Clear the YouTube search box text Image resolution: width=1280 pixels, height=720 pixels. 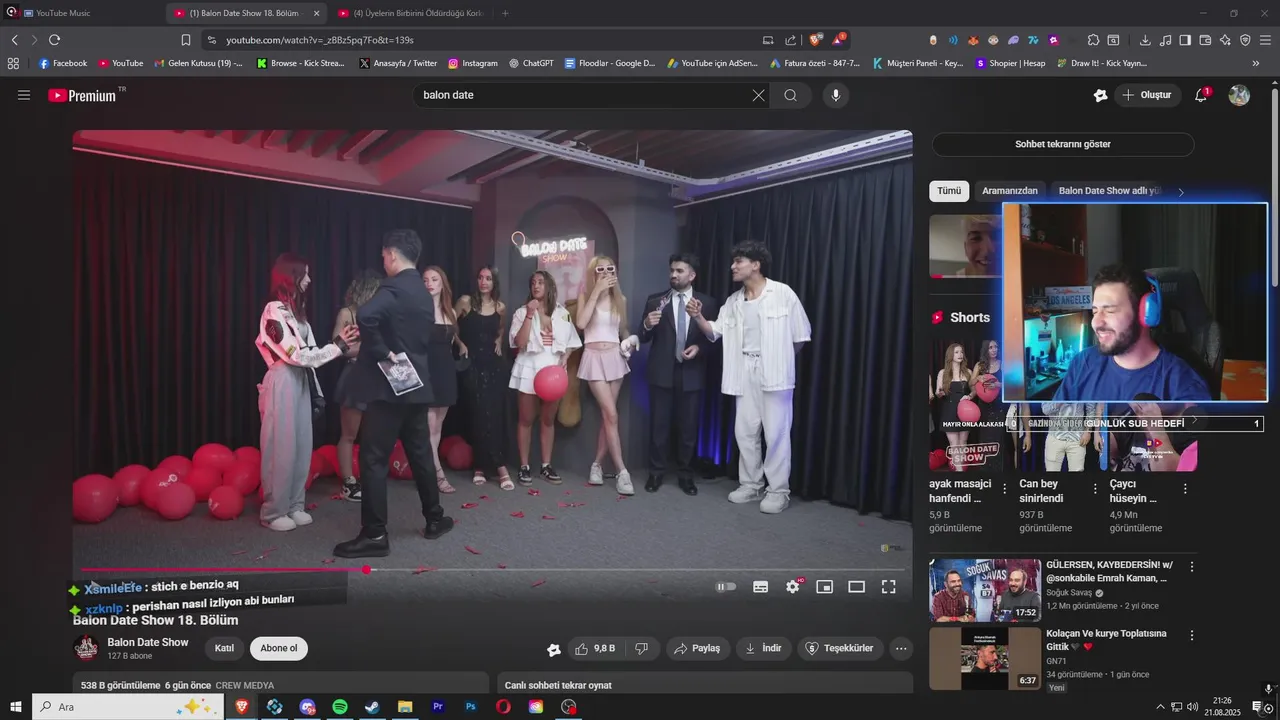[758, 95]
